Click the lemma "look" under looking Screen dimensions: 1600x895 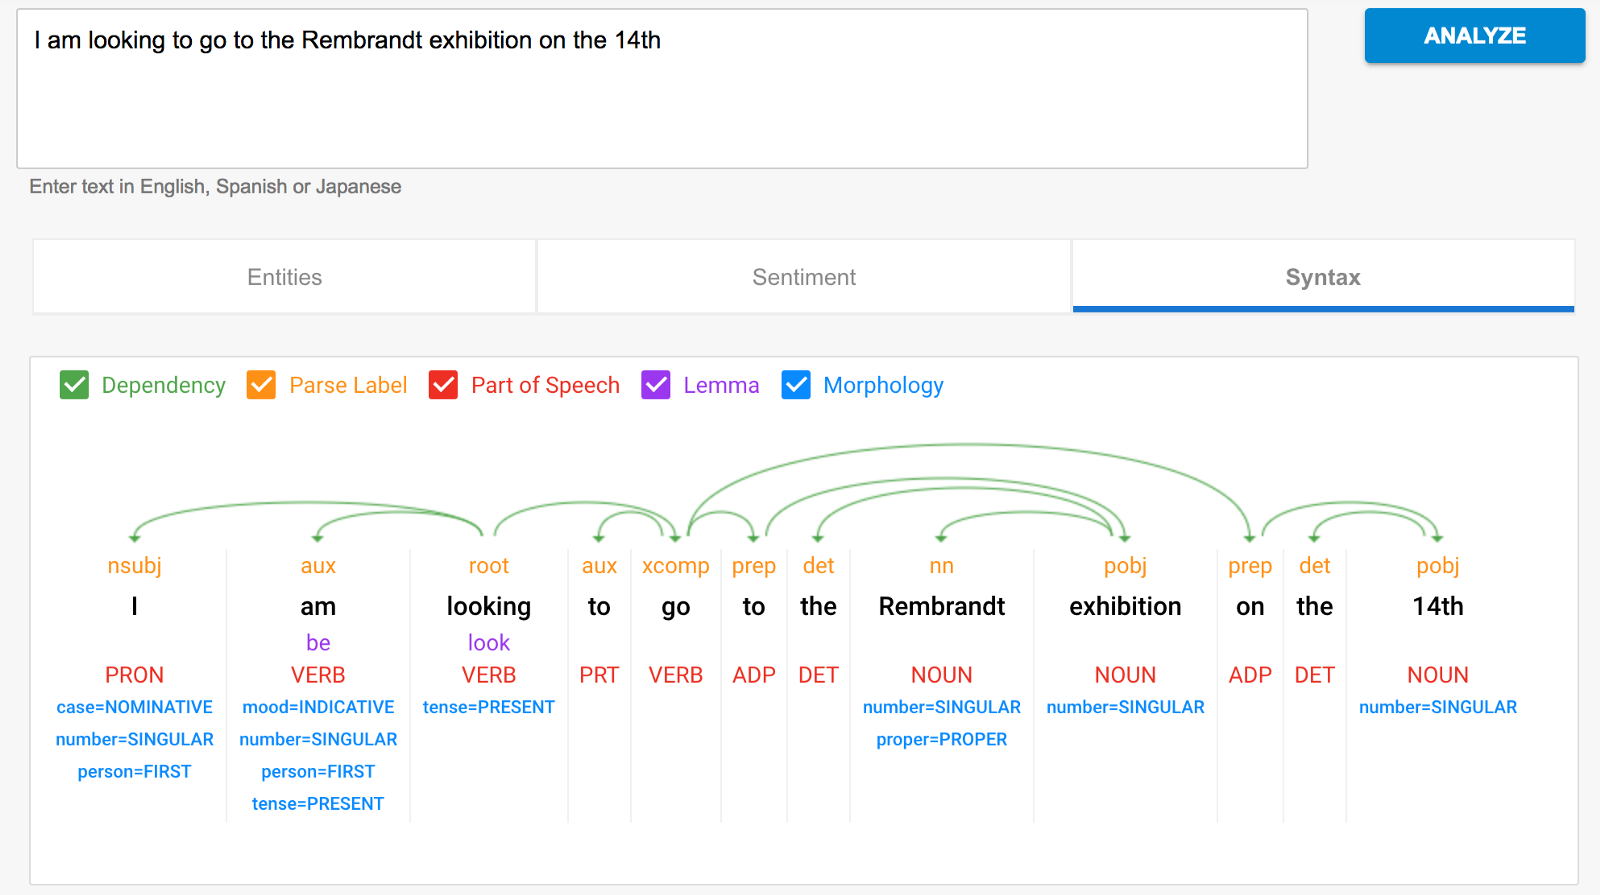click(x=488, y=642)
